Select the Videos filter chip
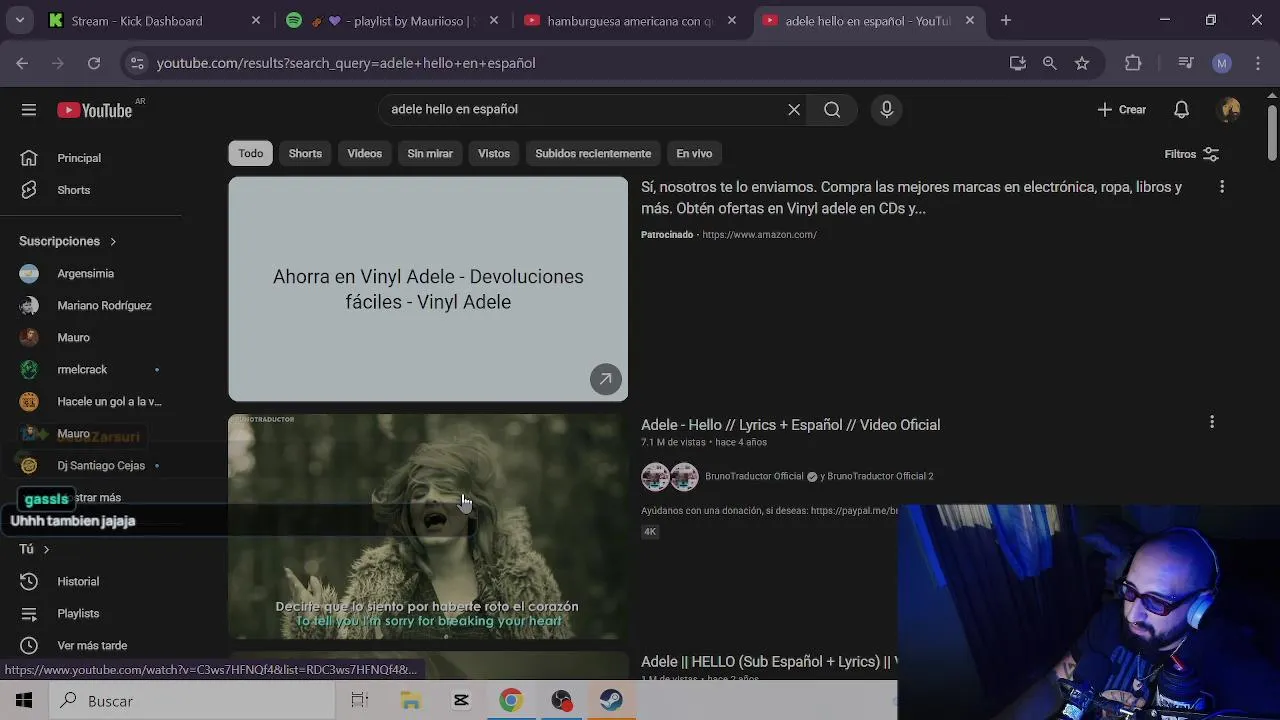 pyautogui.click(x=364, y=153)
